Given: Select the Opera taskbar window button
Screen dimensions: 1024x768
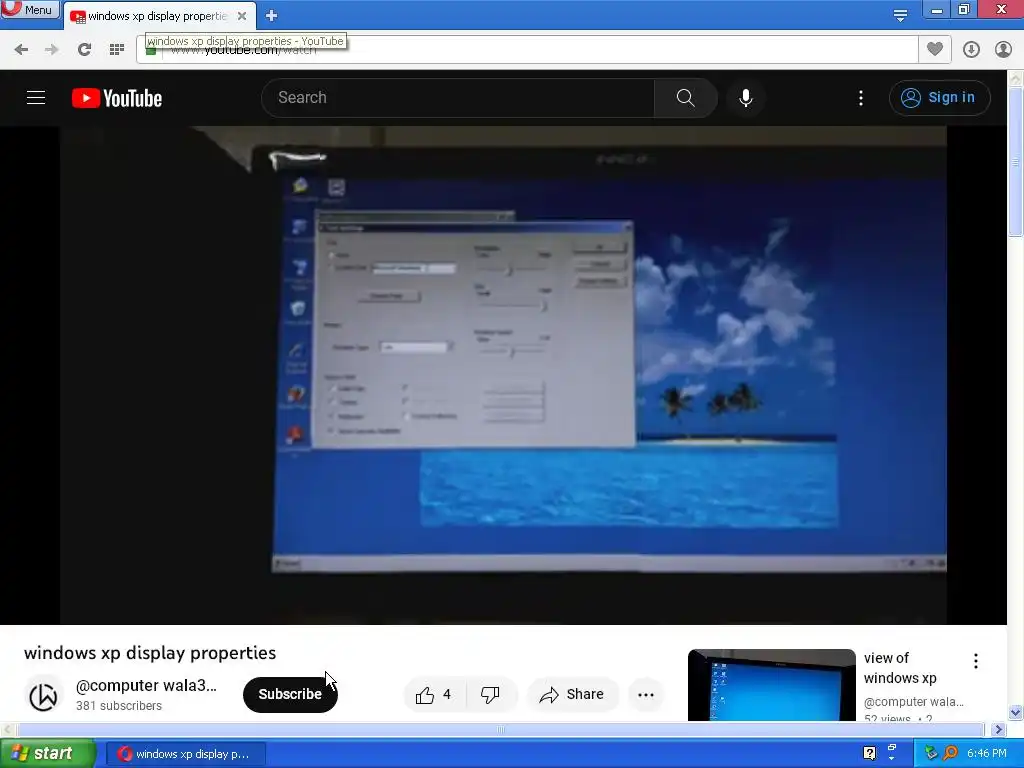Looking at the screenshot, I should [x=185, y=754].
